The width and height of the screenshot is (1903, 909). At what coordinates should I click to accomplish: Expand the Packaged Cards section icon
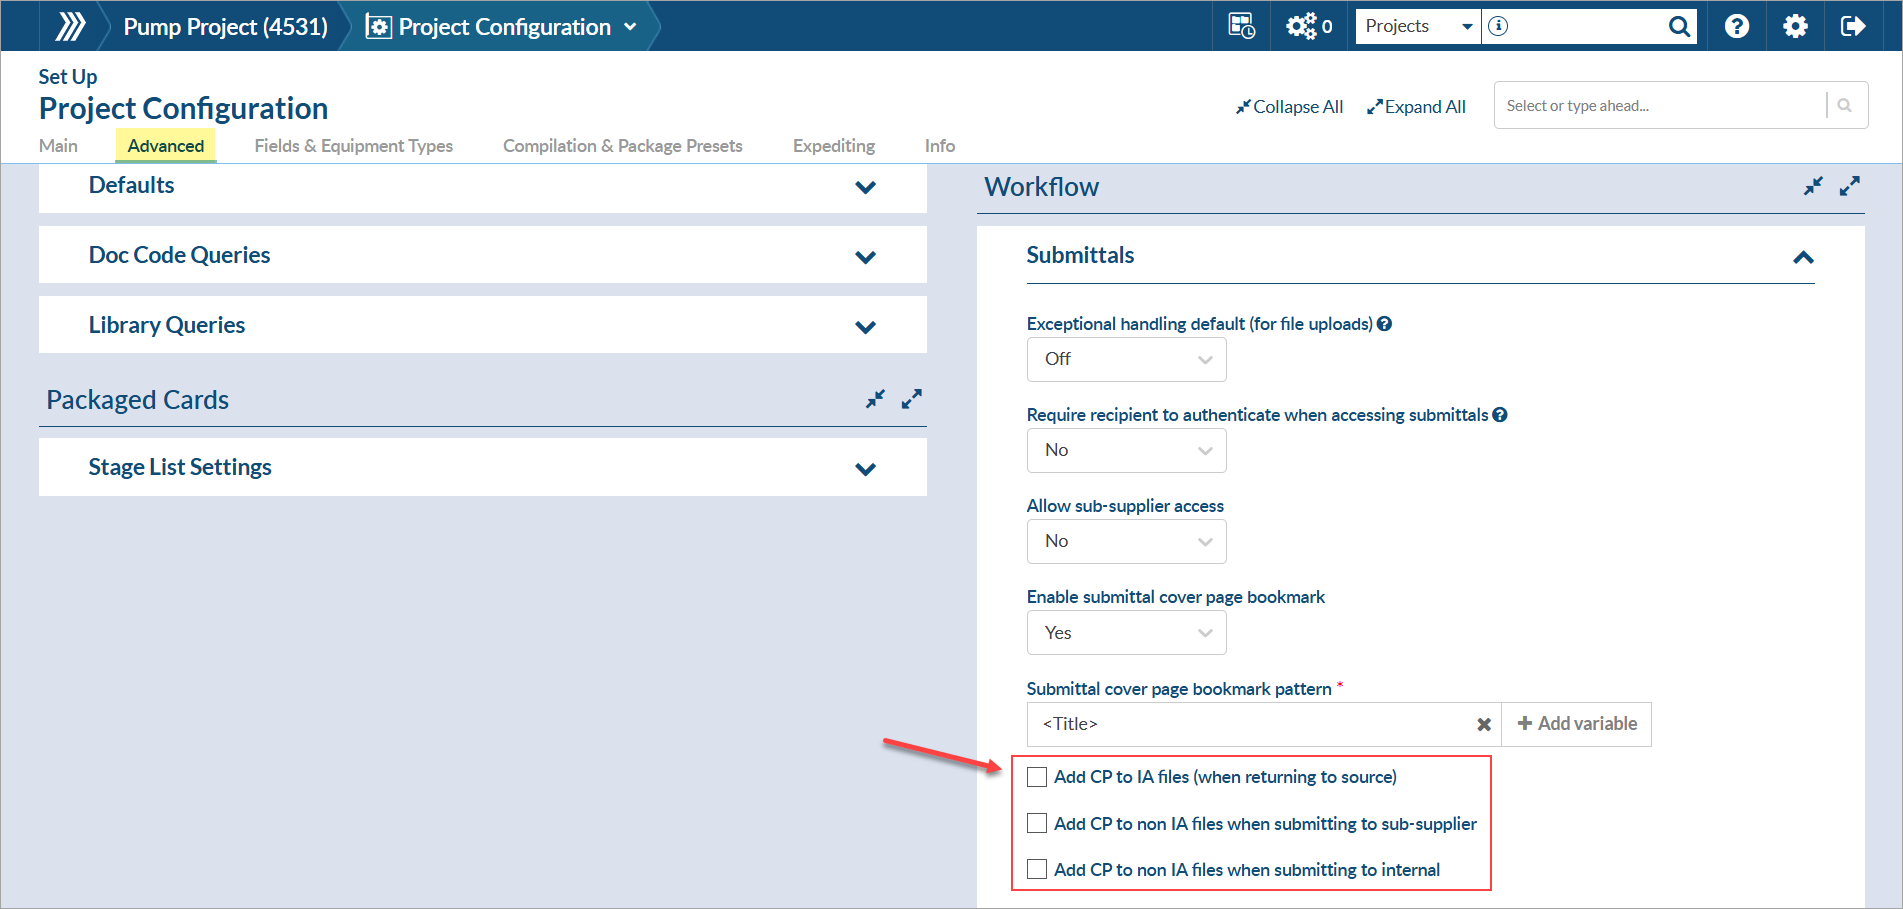click(x=911, y=399)
